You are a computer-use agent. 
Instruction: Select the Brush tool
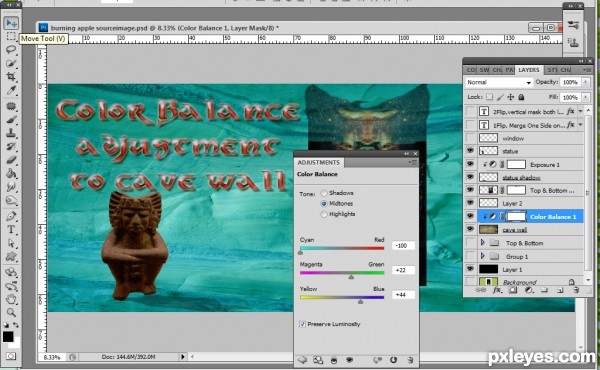(x=11, y=120)
